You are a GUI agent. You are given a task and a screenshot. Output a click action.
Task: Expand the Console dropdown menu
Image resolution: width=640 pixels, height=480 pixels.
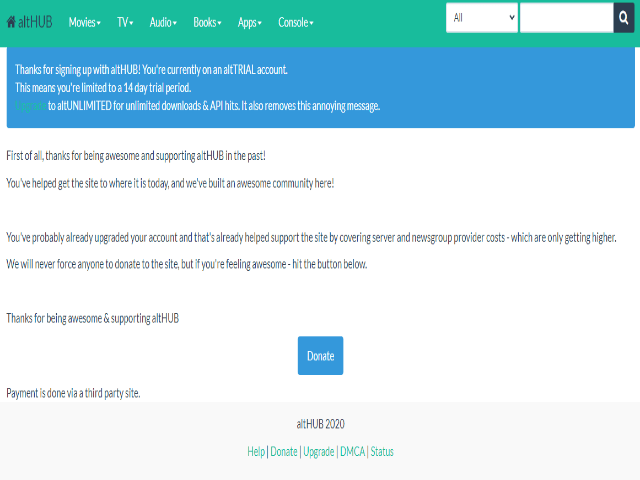pos(295,22)
